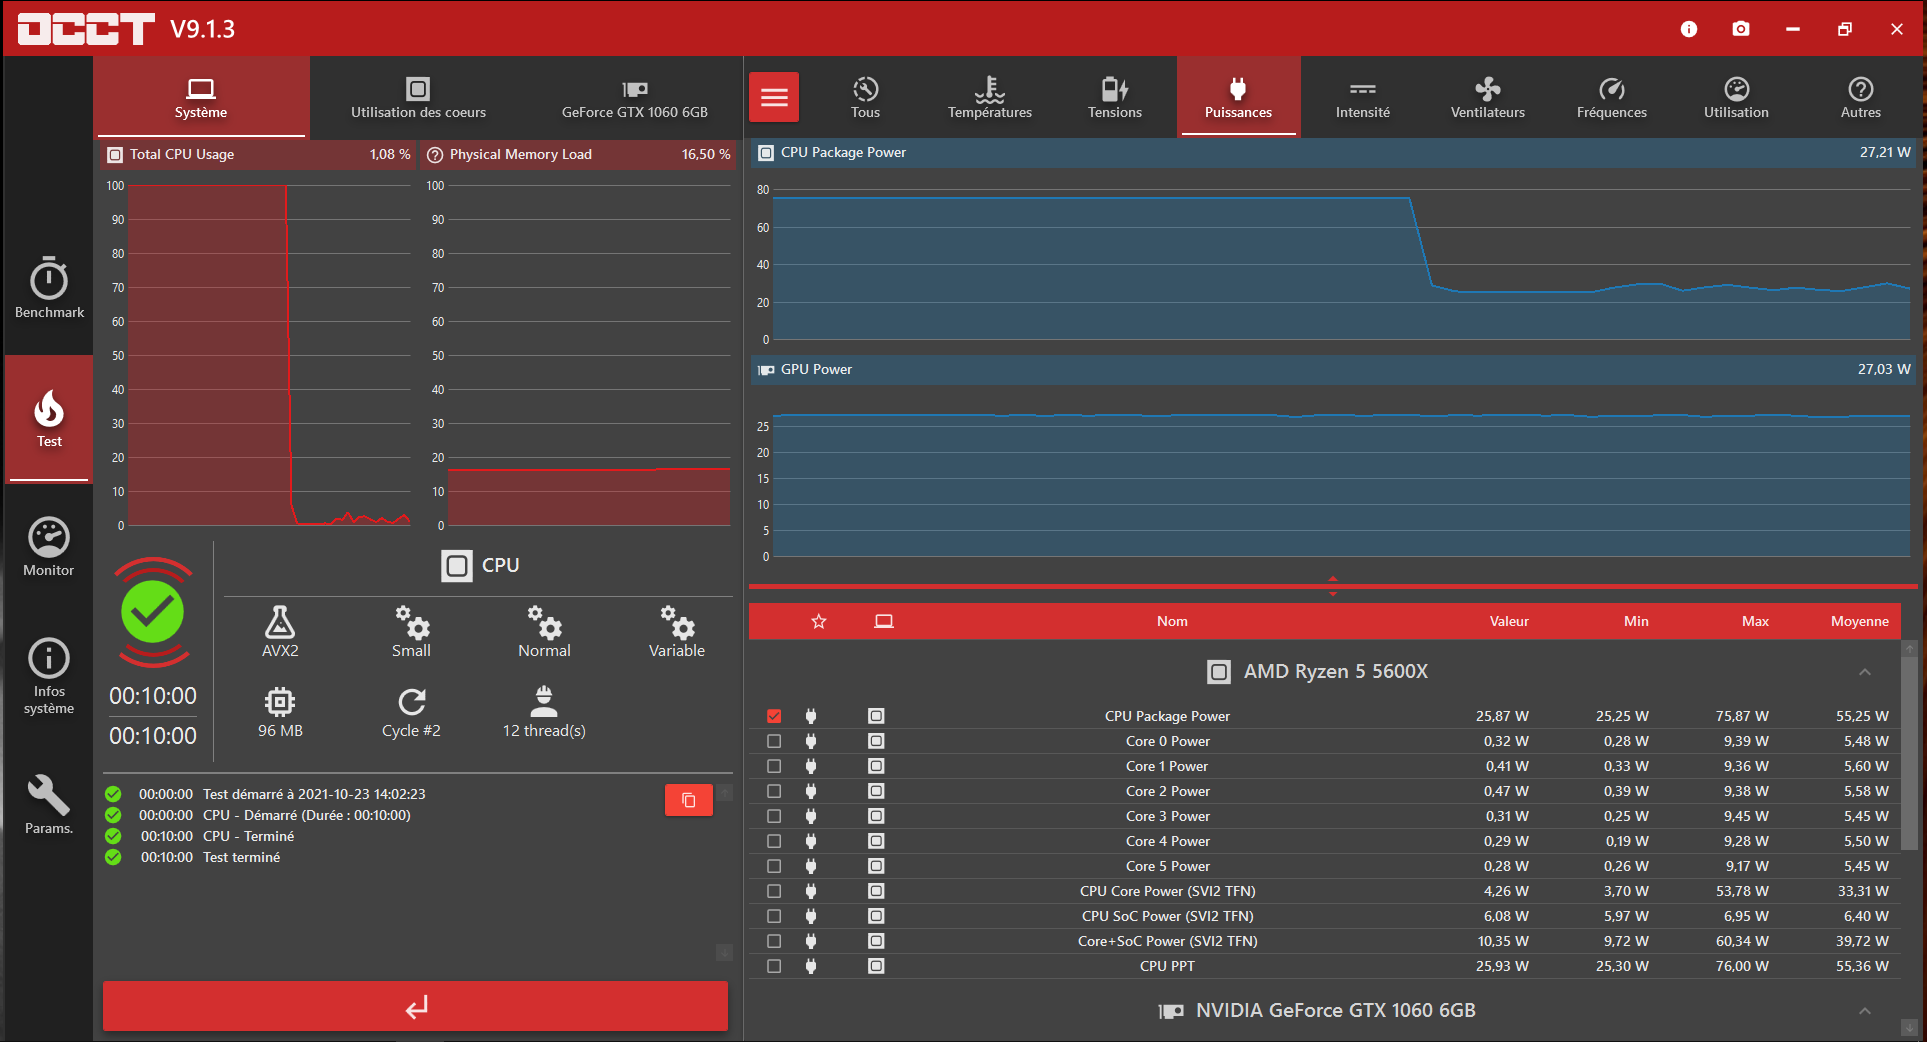
Task: Sort the table by Valeur column
Action: 1509,621
